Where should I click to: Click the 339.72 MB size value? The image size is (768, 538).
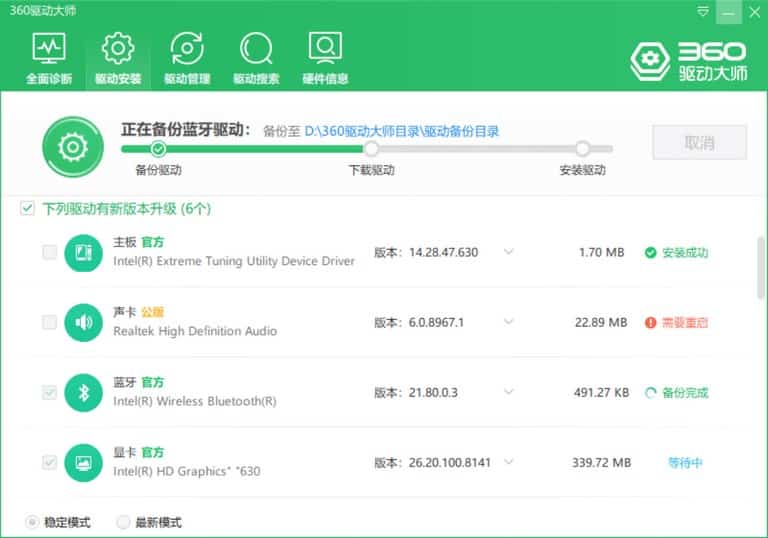click(x=601, y=463)
